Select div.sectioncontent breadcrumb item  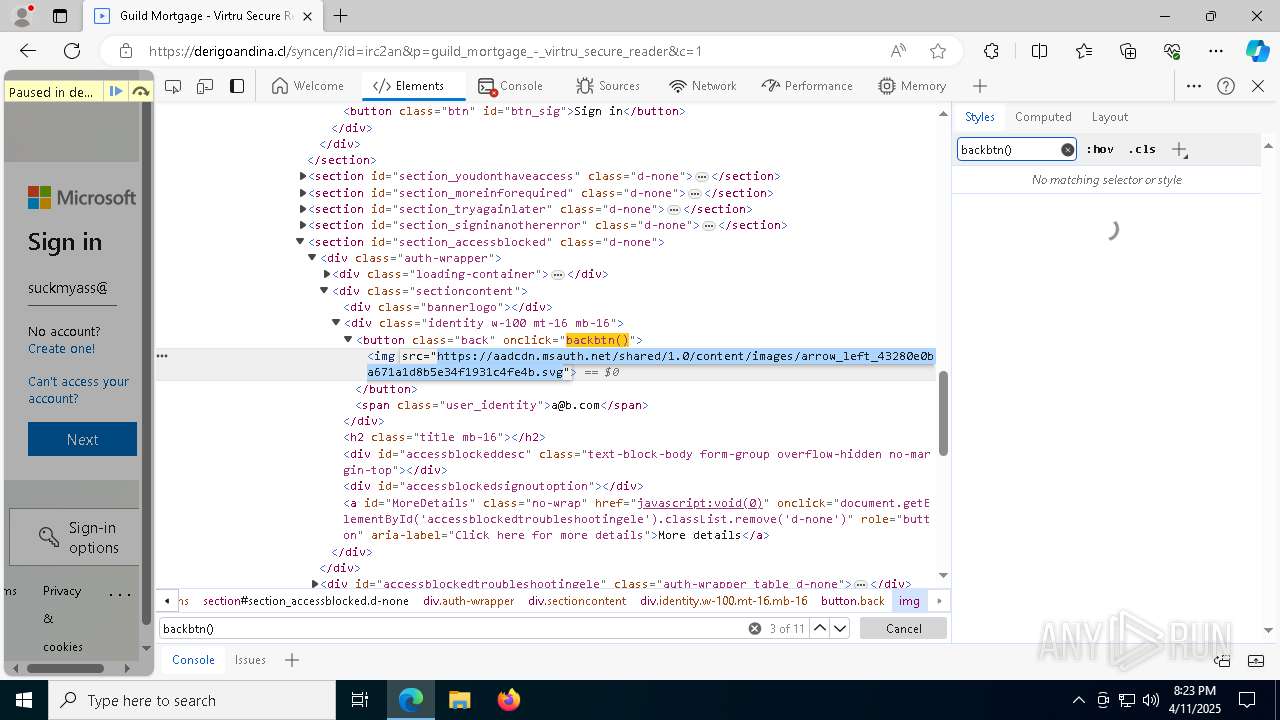(577, 601)
